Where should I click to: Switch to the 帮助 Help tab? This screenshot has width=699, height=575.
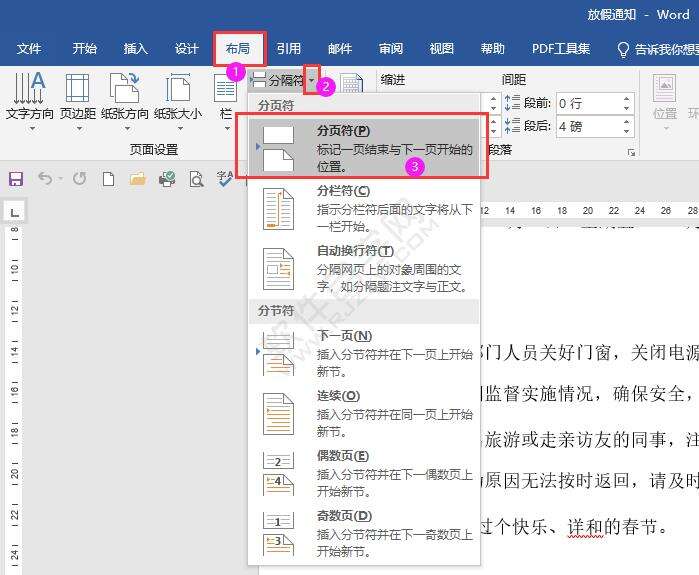click(x=493, y=49)
